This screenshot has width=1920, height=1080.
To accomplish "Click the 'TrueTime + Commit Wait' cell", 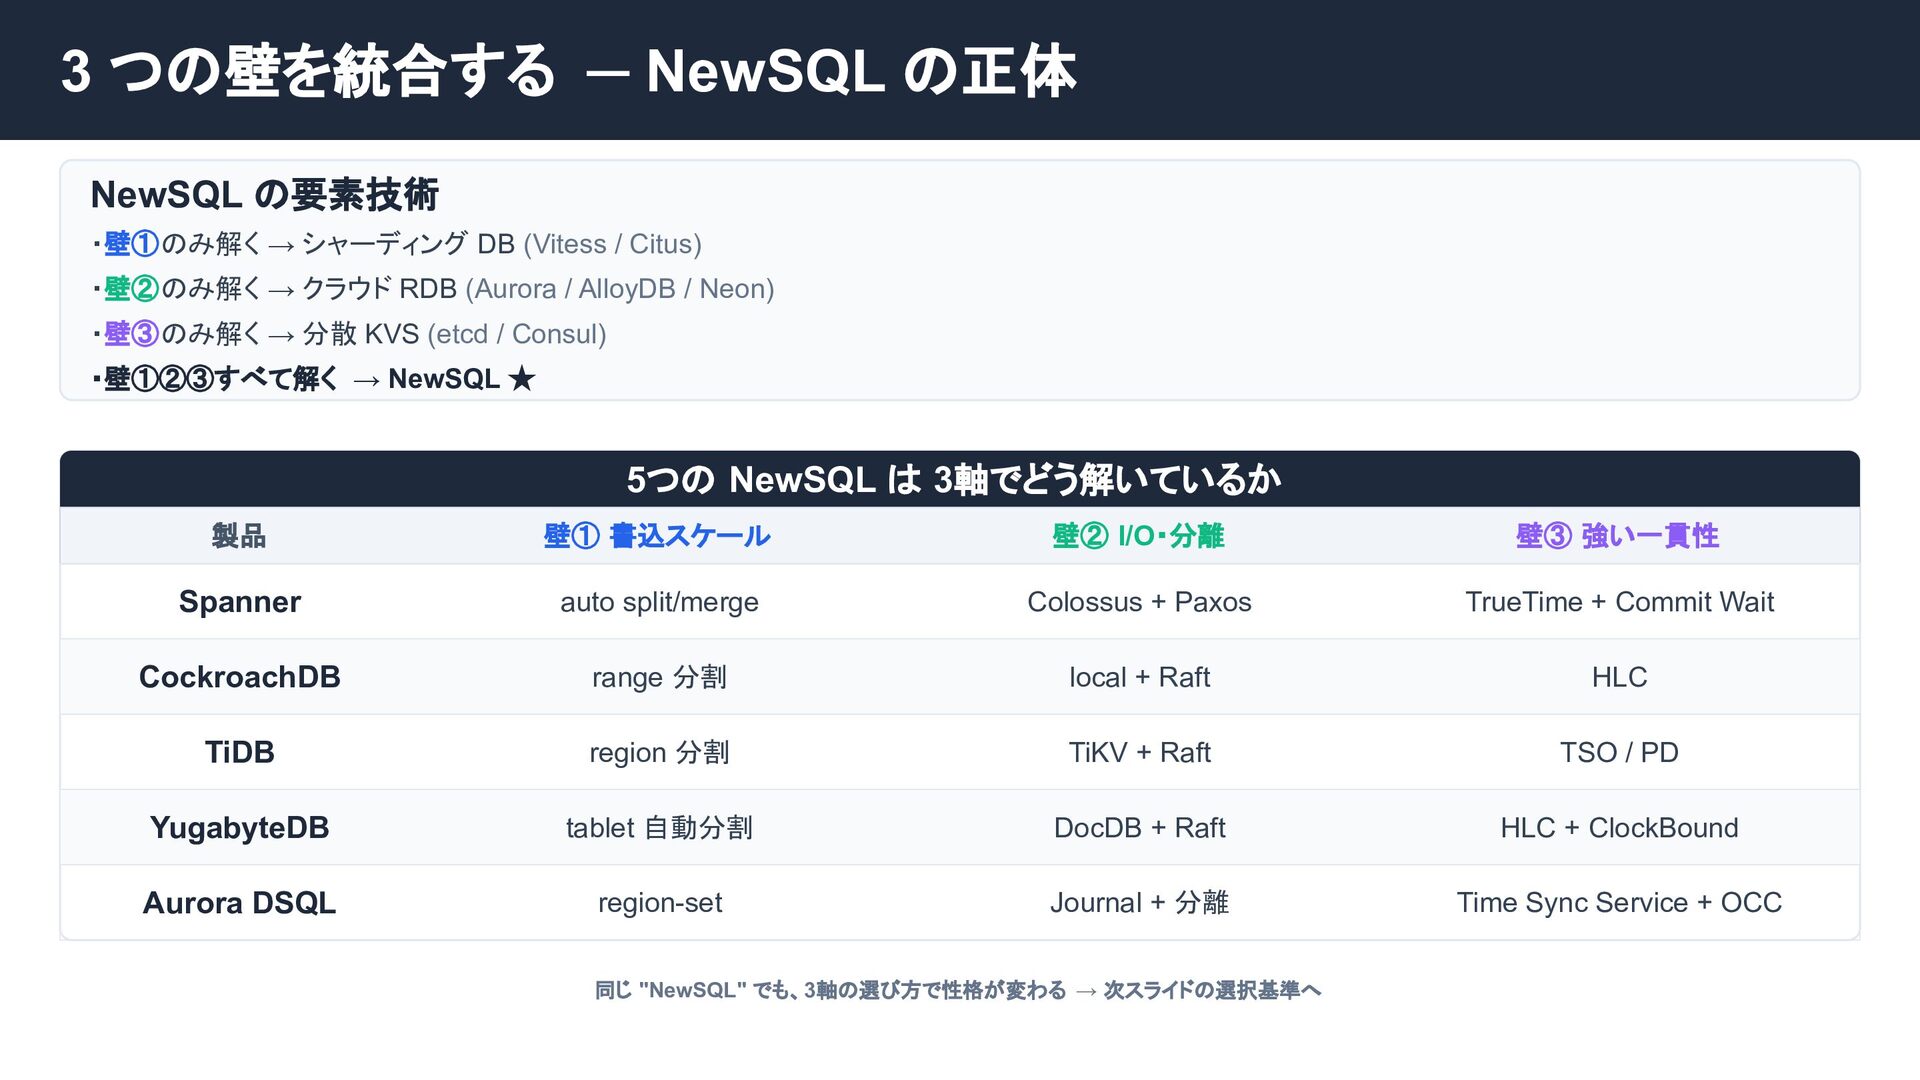I will click(1619, 602).
